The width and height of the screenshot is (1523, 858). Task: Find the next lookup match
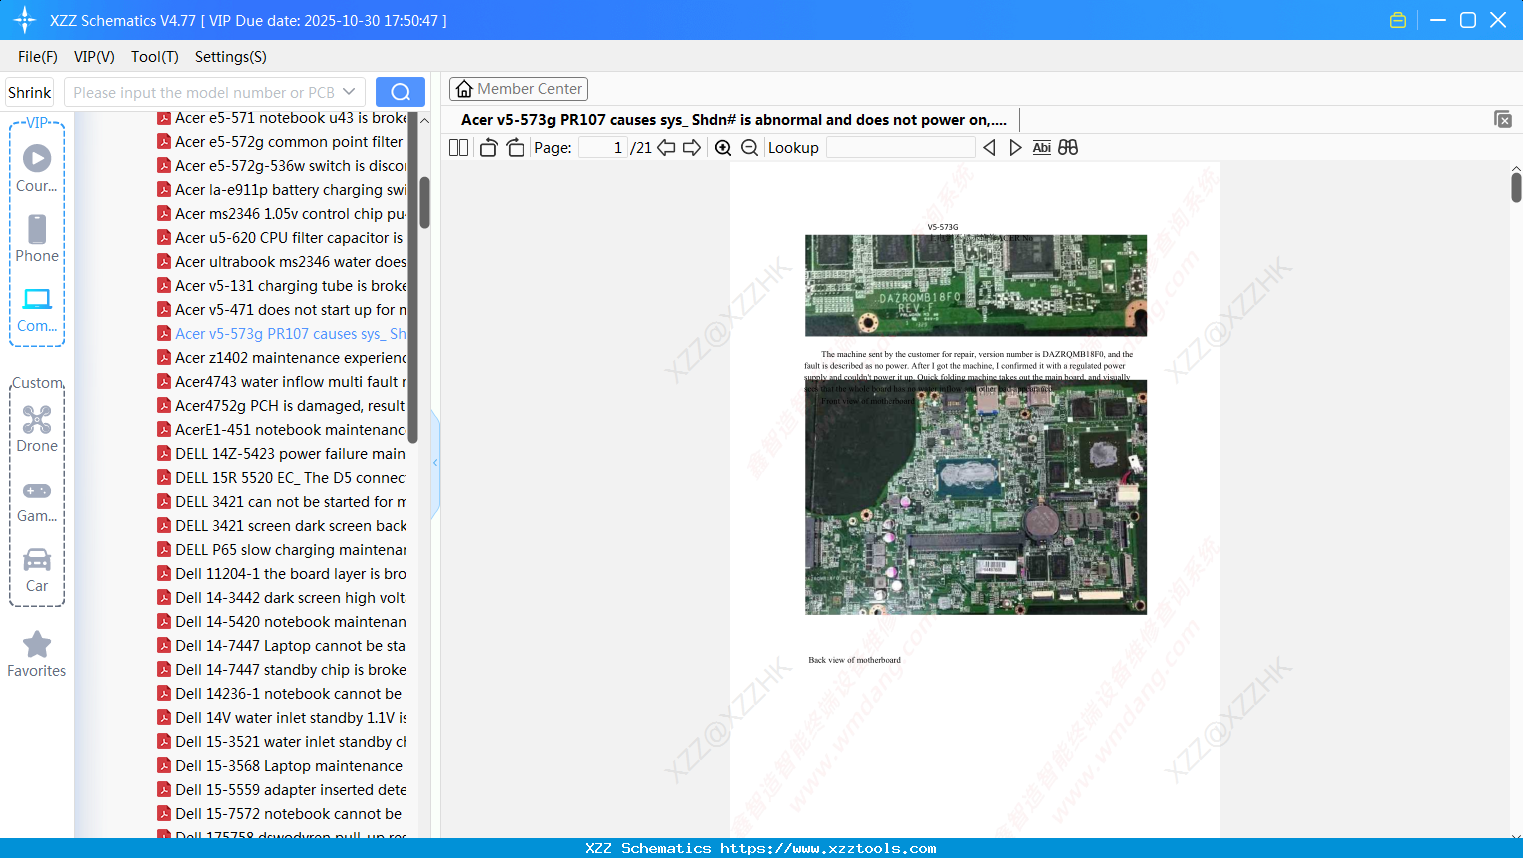[x=1015, y=148]
